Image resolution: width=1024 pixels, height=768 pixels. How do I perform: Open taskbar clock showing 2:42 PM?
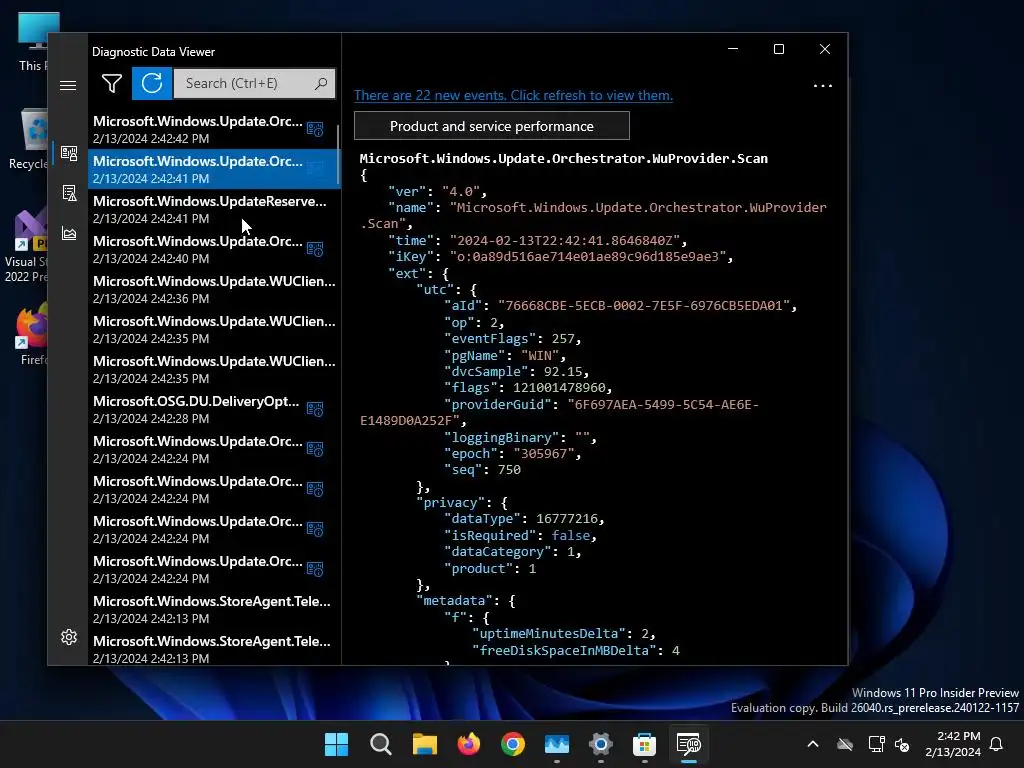pos(953,744)
